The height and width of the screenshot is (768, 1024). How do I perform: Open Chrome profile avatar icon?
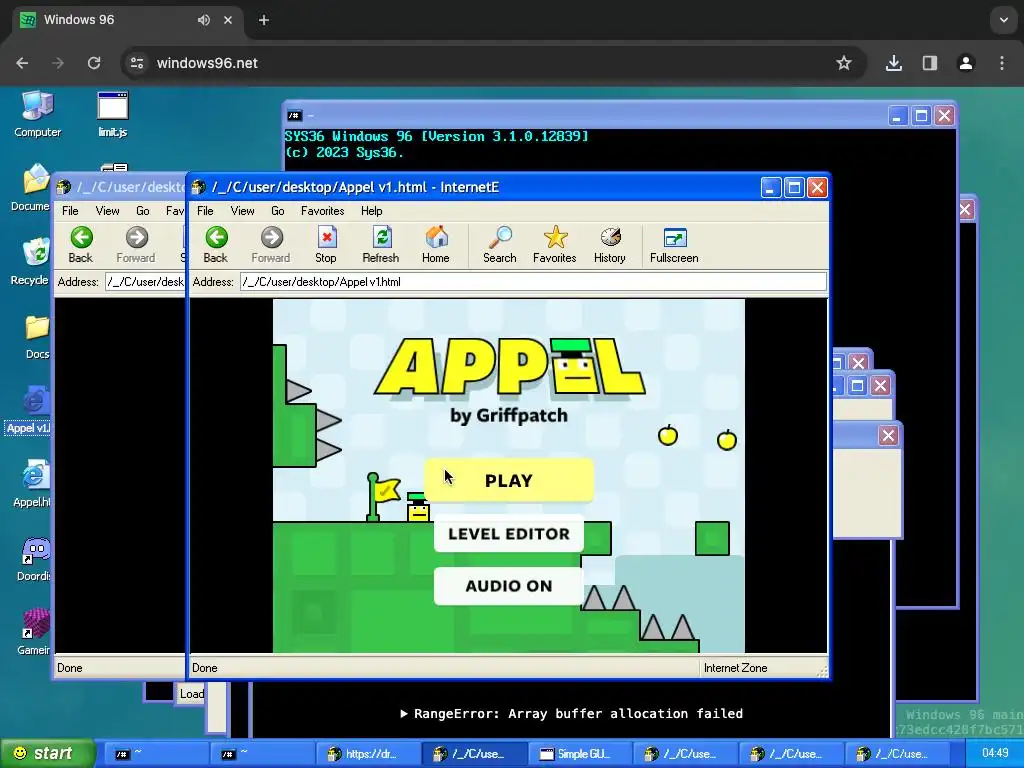point(966,63)
